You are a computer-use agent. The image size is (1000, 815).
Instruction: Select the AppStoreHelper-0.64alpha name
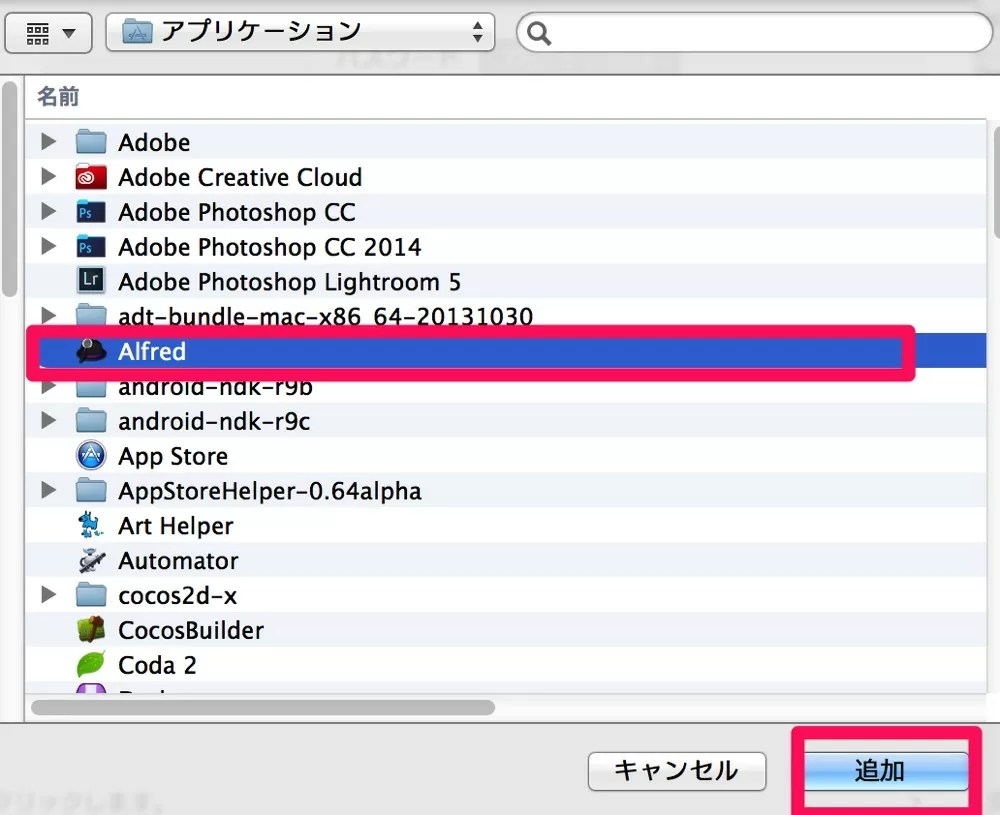coord(270,492)
